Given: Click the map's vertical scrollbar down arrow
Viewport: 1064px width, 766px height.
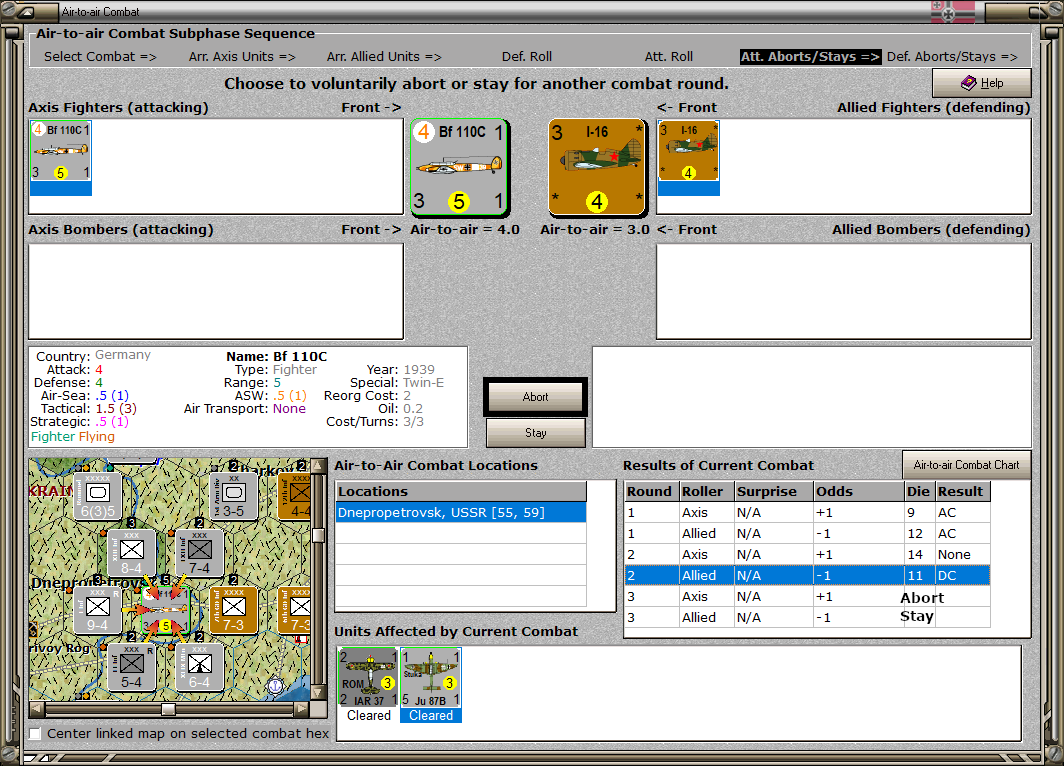Looking at the screenshot, I should pos(318,693).
